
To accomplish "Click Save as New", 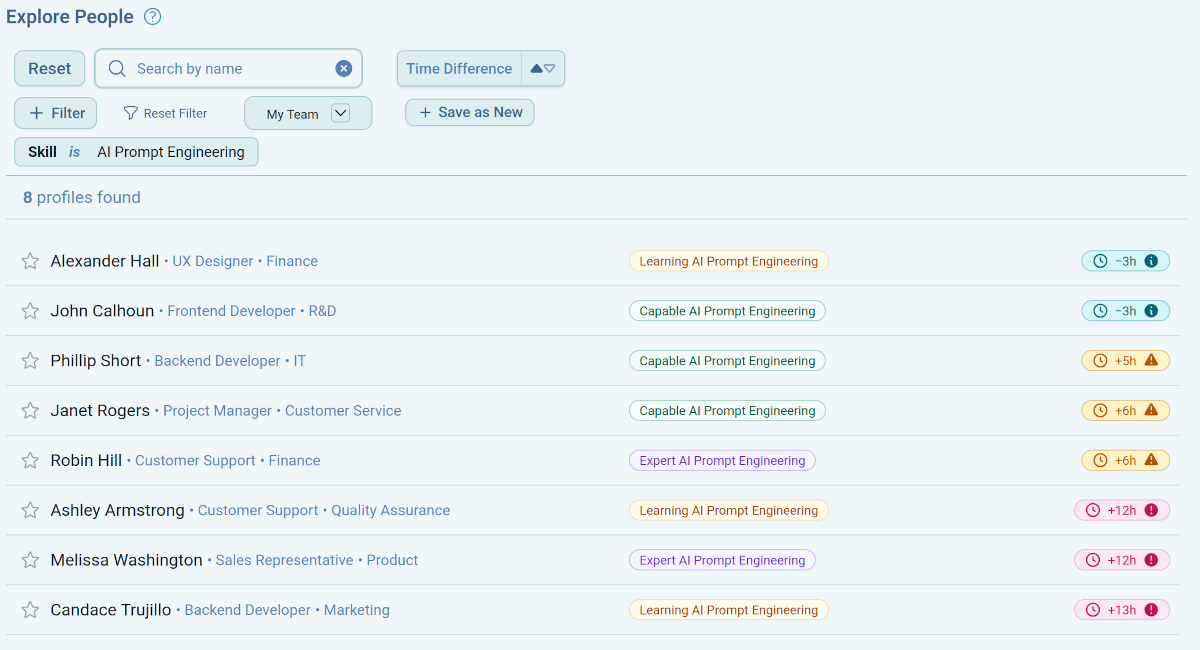I will click(469, 112).
